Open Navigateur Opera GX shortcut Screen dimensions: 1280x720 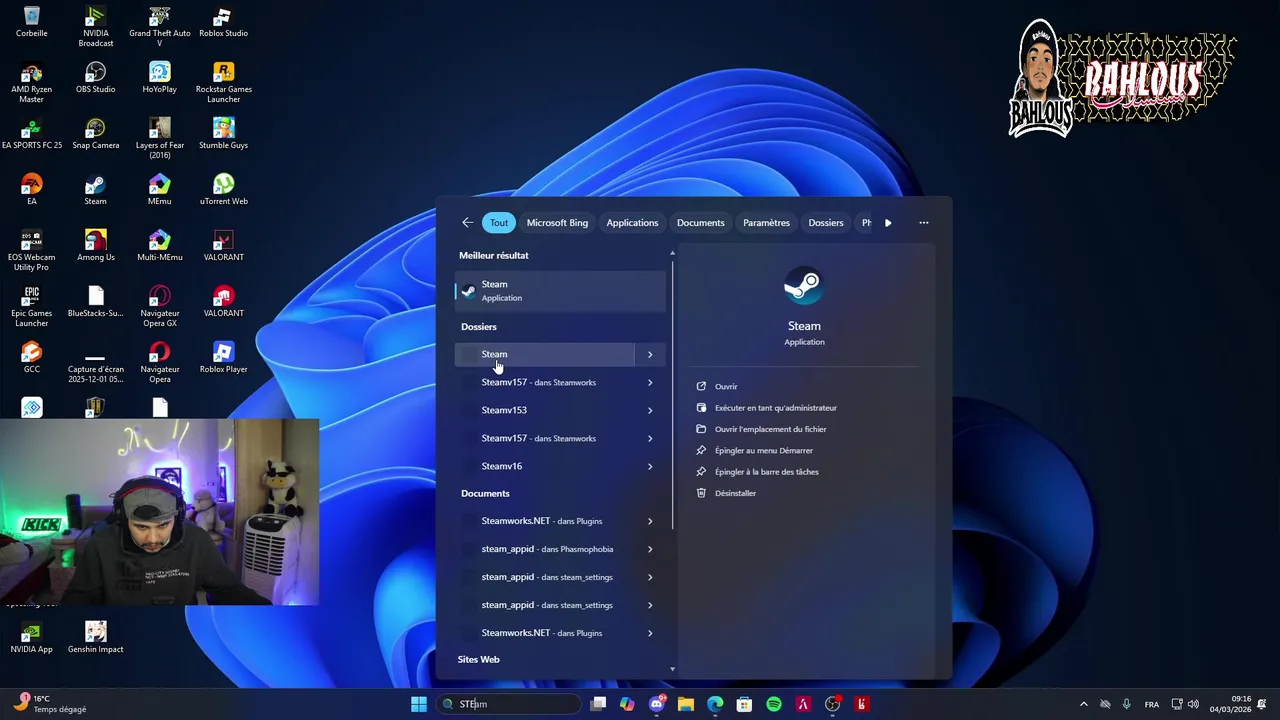[x=160, y=307]
